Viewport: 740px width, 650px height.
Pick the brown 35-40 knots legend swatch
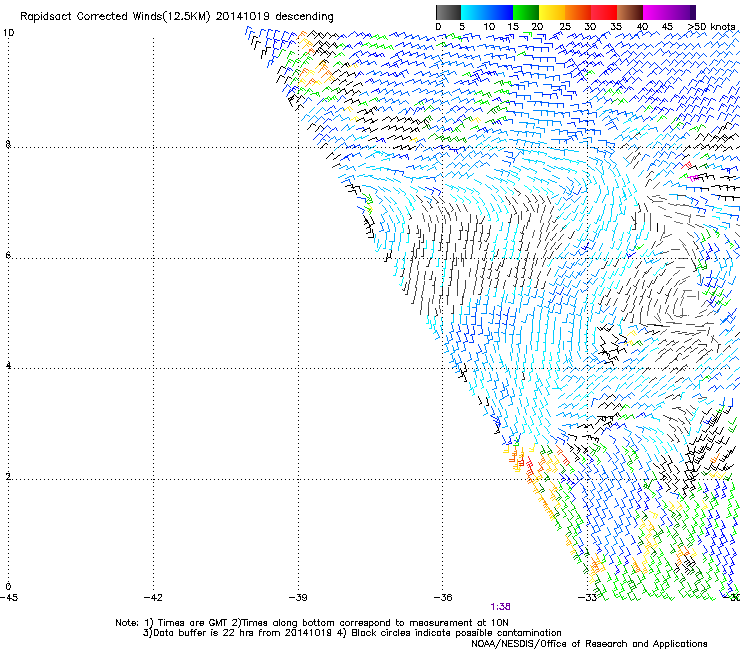[x=630, y=12]
